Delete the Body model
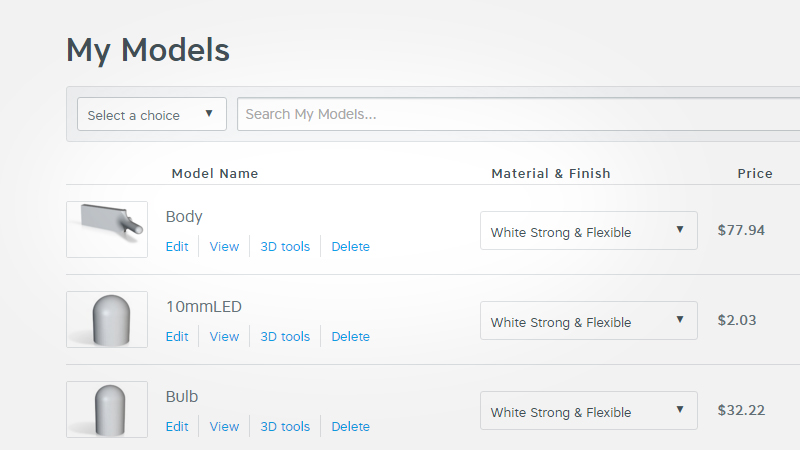Image resolution: width=800 pixels, height=450 pixels. tap(351, 246)
